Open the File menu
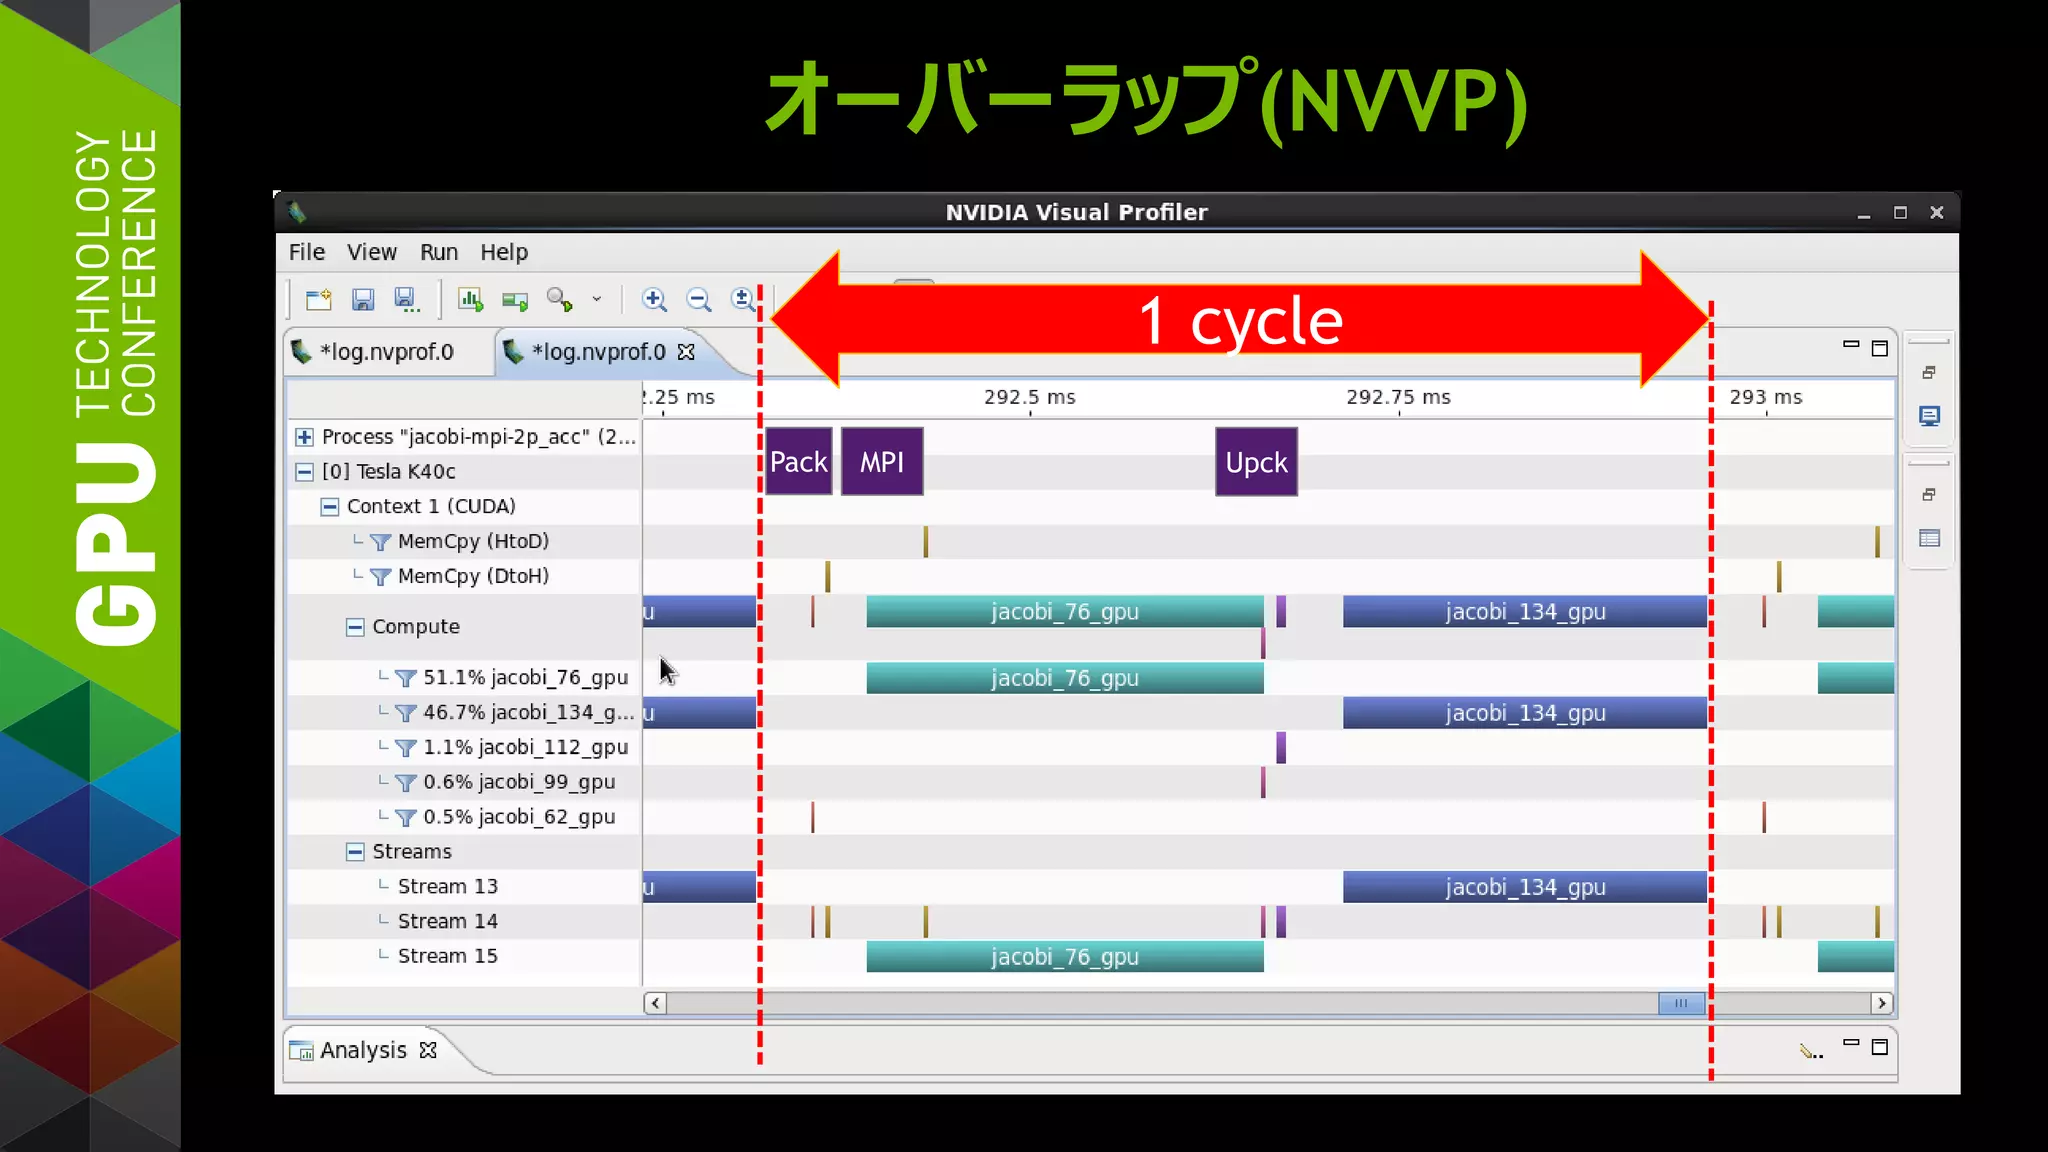 (307, 252)
